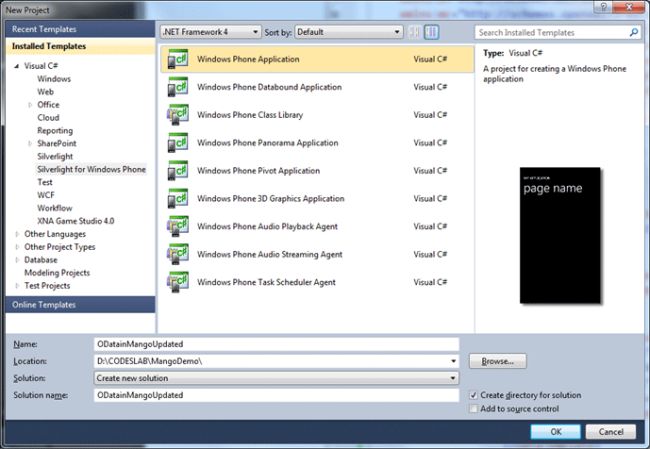Expand the Test Projects node
Screen dimensions: 650x449
coord(17,286)
